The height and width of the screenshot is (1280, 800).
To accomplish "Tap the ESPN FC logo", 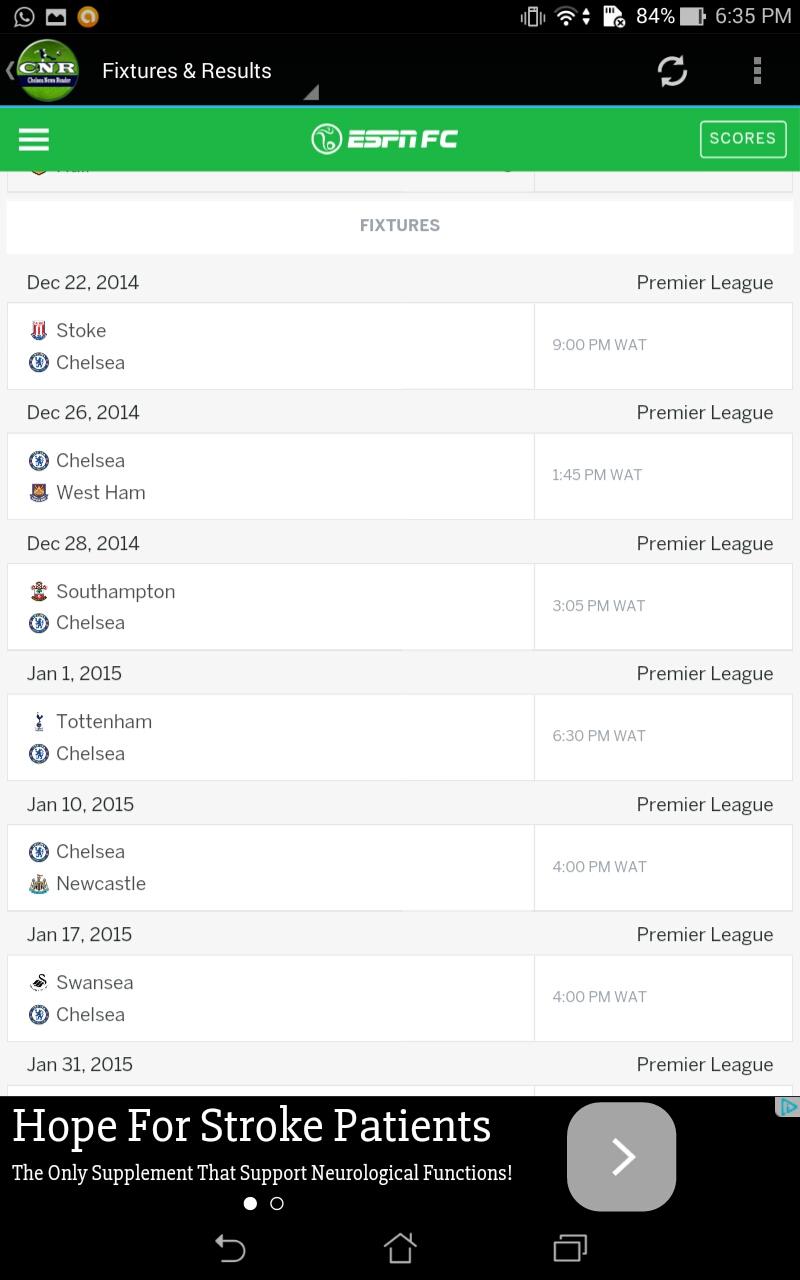I will tap(384, 139).
